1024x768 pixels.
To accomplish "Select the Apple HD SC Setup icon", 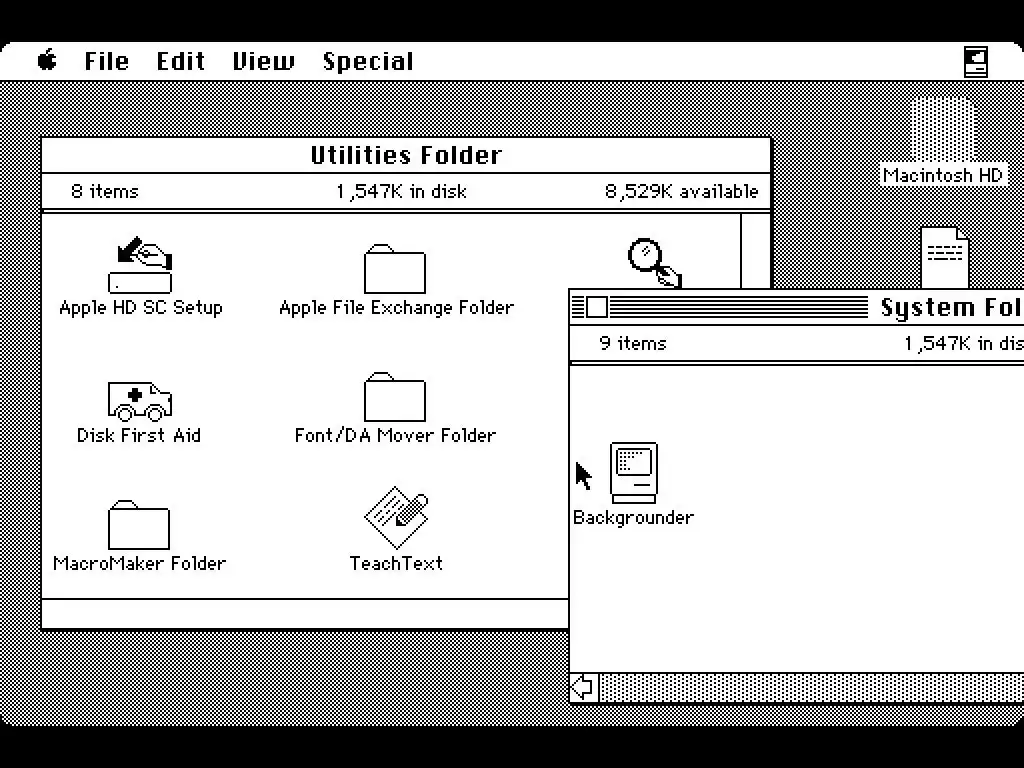I will (140, 264).
